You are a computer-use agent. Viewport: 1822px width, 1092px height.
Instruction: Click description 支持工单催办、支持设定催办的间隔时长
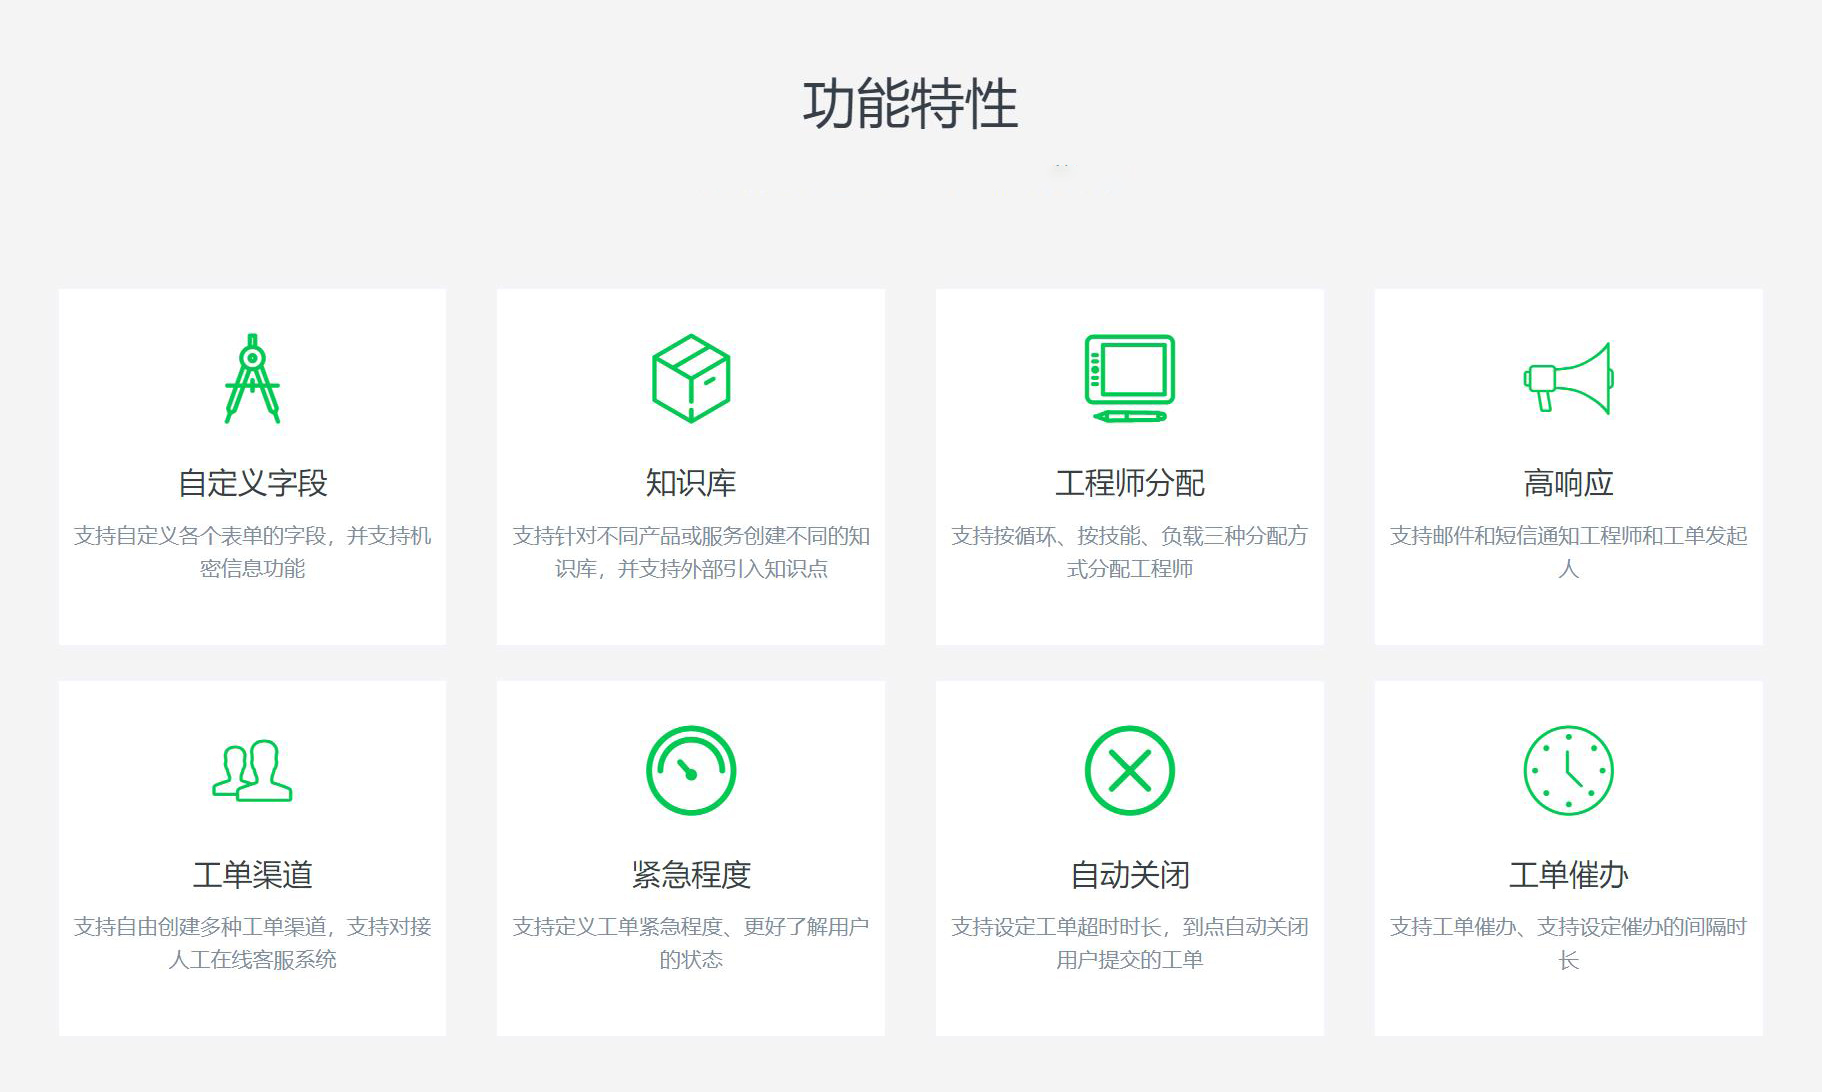pos(1568,943)
